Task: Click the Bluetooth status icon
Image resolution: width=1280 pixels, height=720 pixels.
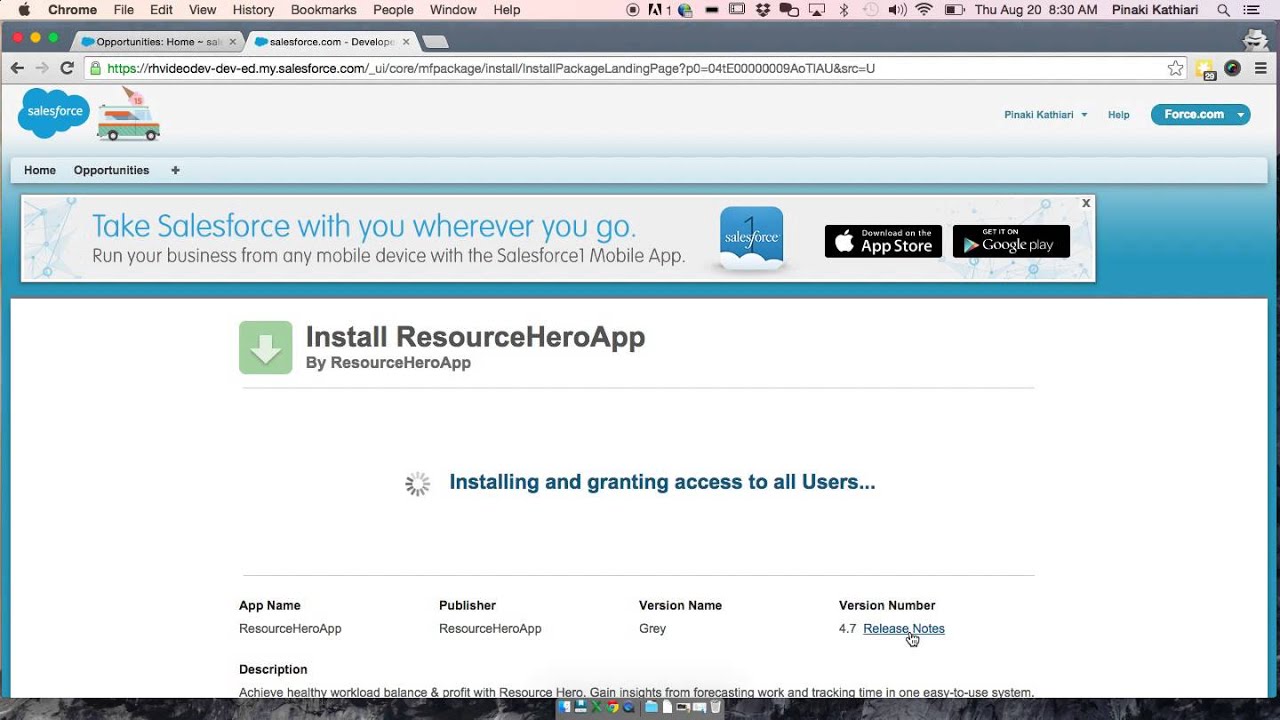Action: click(x=843, y=10)
